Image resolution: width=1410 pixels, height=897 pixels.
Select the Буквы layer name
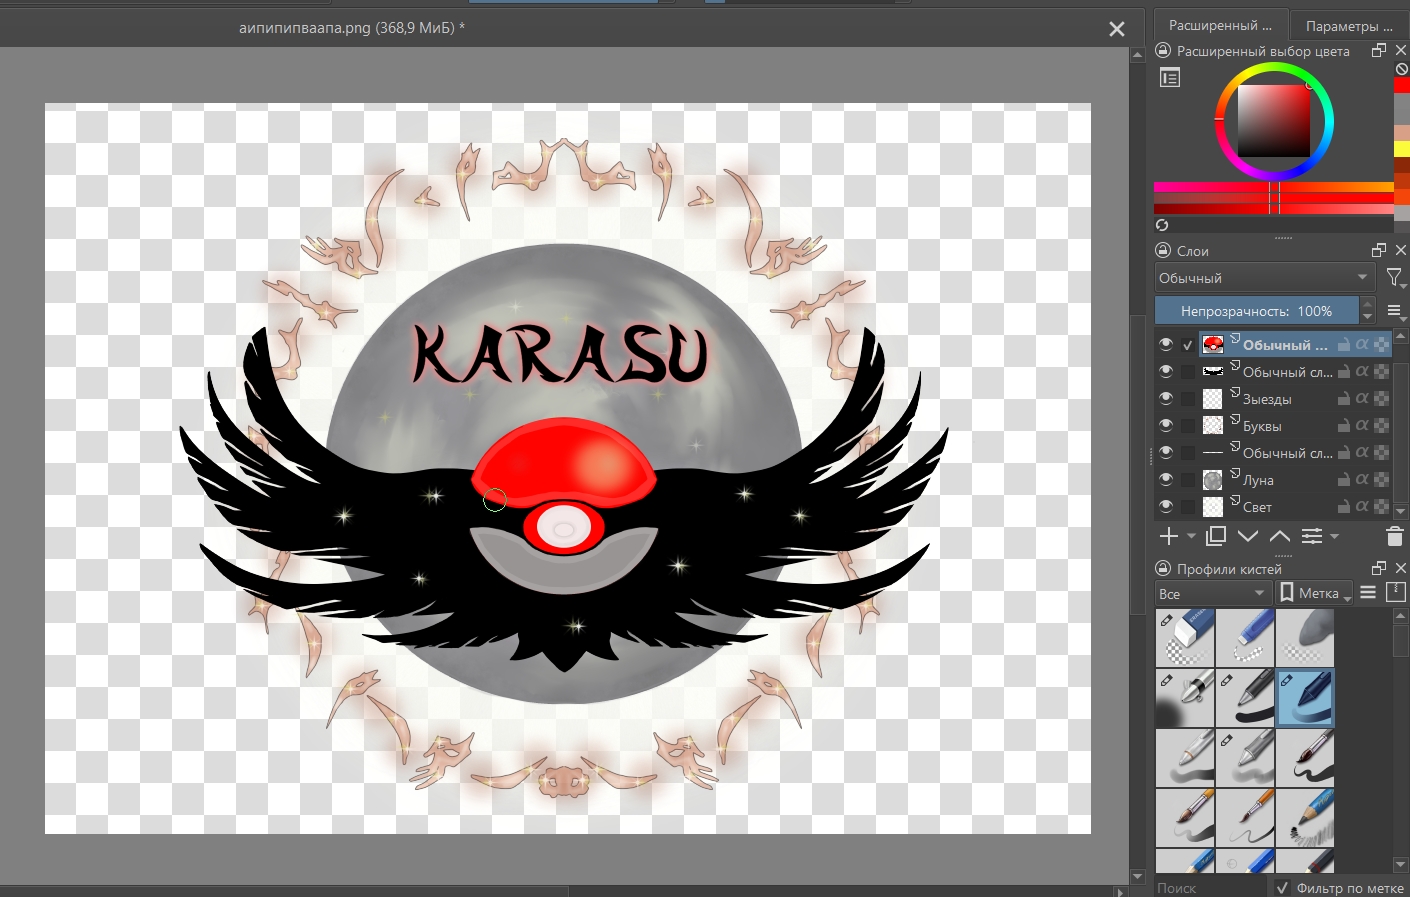1262,426
